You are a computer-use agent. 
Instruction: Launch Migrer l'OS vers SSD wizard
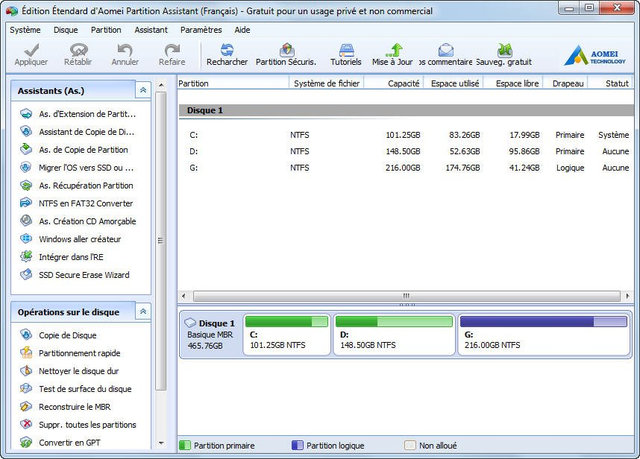tap(77, 168)
